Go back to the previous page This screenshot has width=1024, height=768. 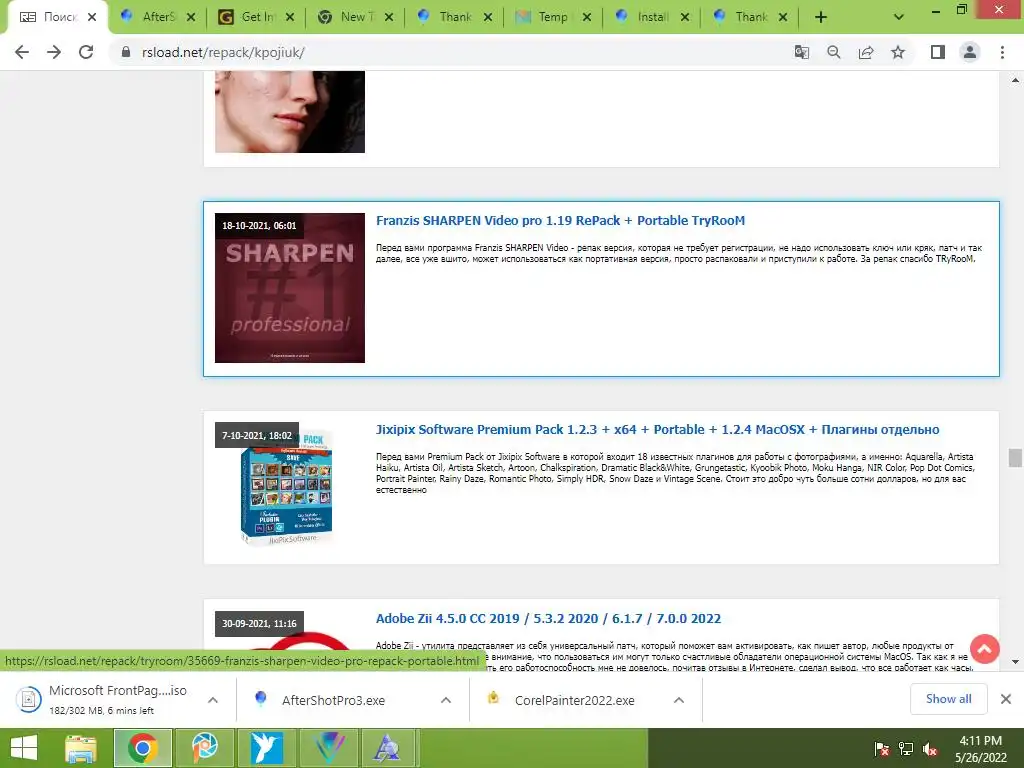pyautogui.click(x=22, y=52)
